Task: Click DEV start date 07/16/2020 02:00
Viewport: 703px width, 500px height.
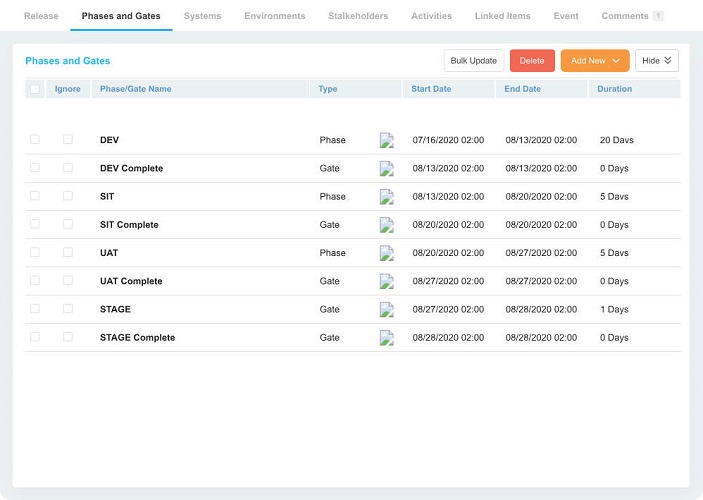Action: pos(448,140)
